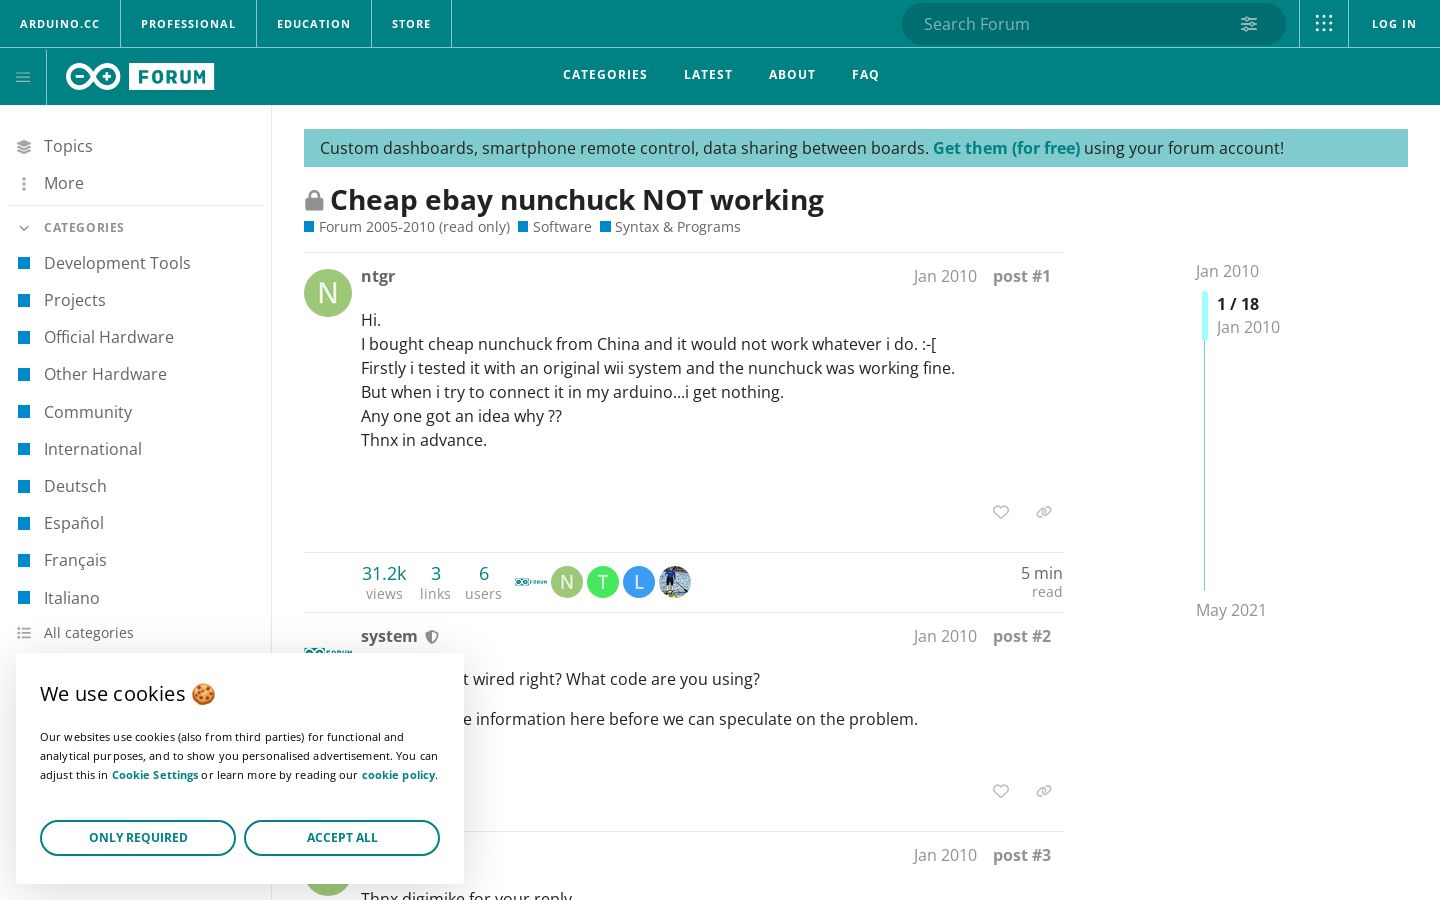Open the Arduino apps grid menu
This screenshot has height=900, width=1440.
click(1324, 24)
